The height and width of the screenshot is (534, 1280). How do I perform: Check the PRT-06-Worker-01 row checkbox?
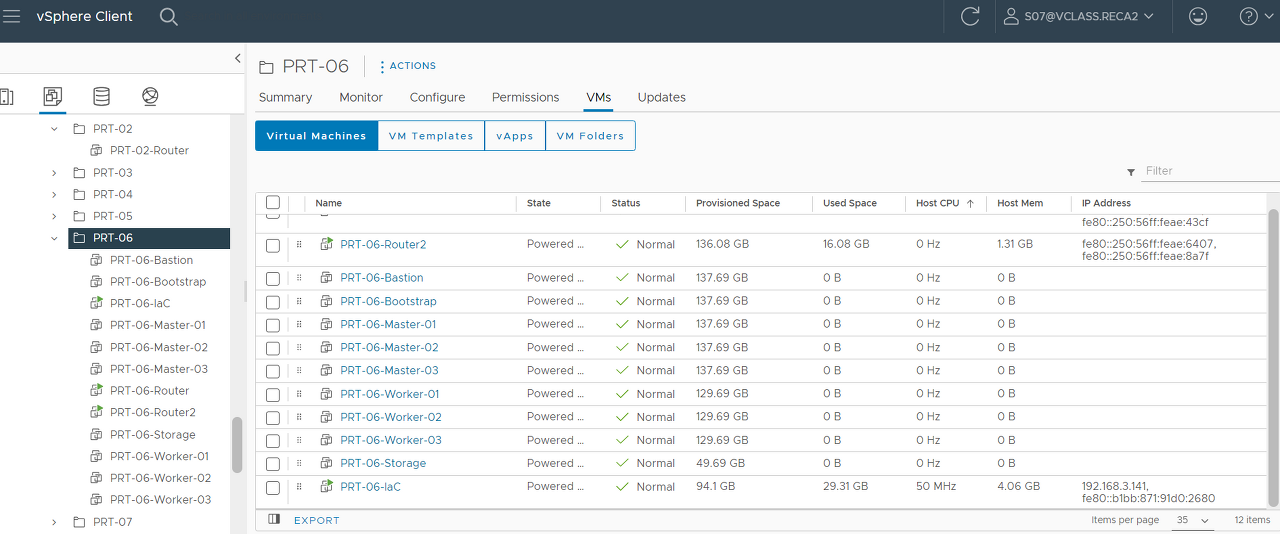[x=273, y=394]
